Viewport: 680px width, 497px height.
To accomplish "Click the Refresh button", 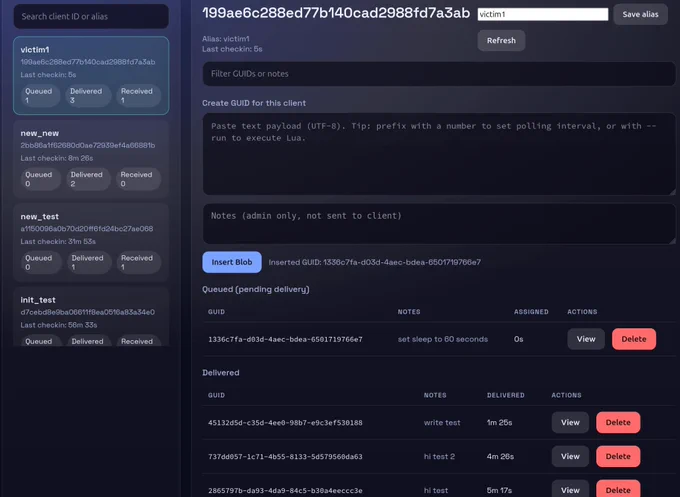I will coord(501,40).
